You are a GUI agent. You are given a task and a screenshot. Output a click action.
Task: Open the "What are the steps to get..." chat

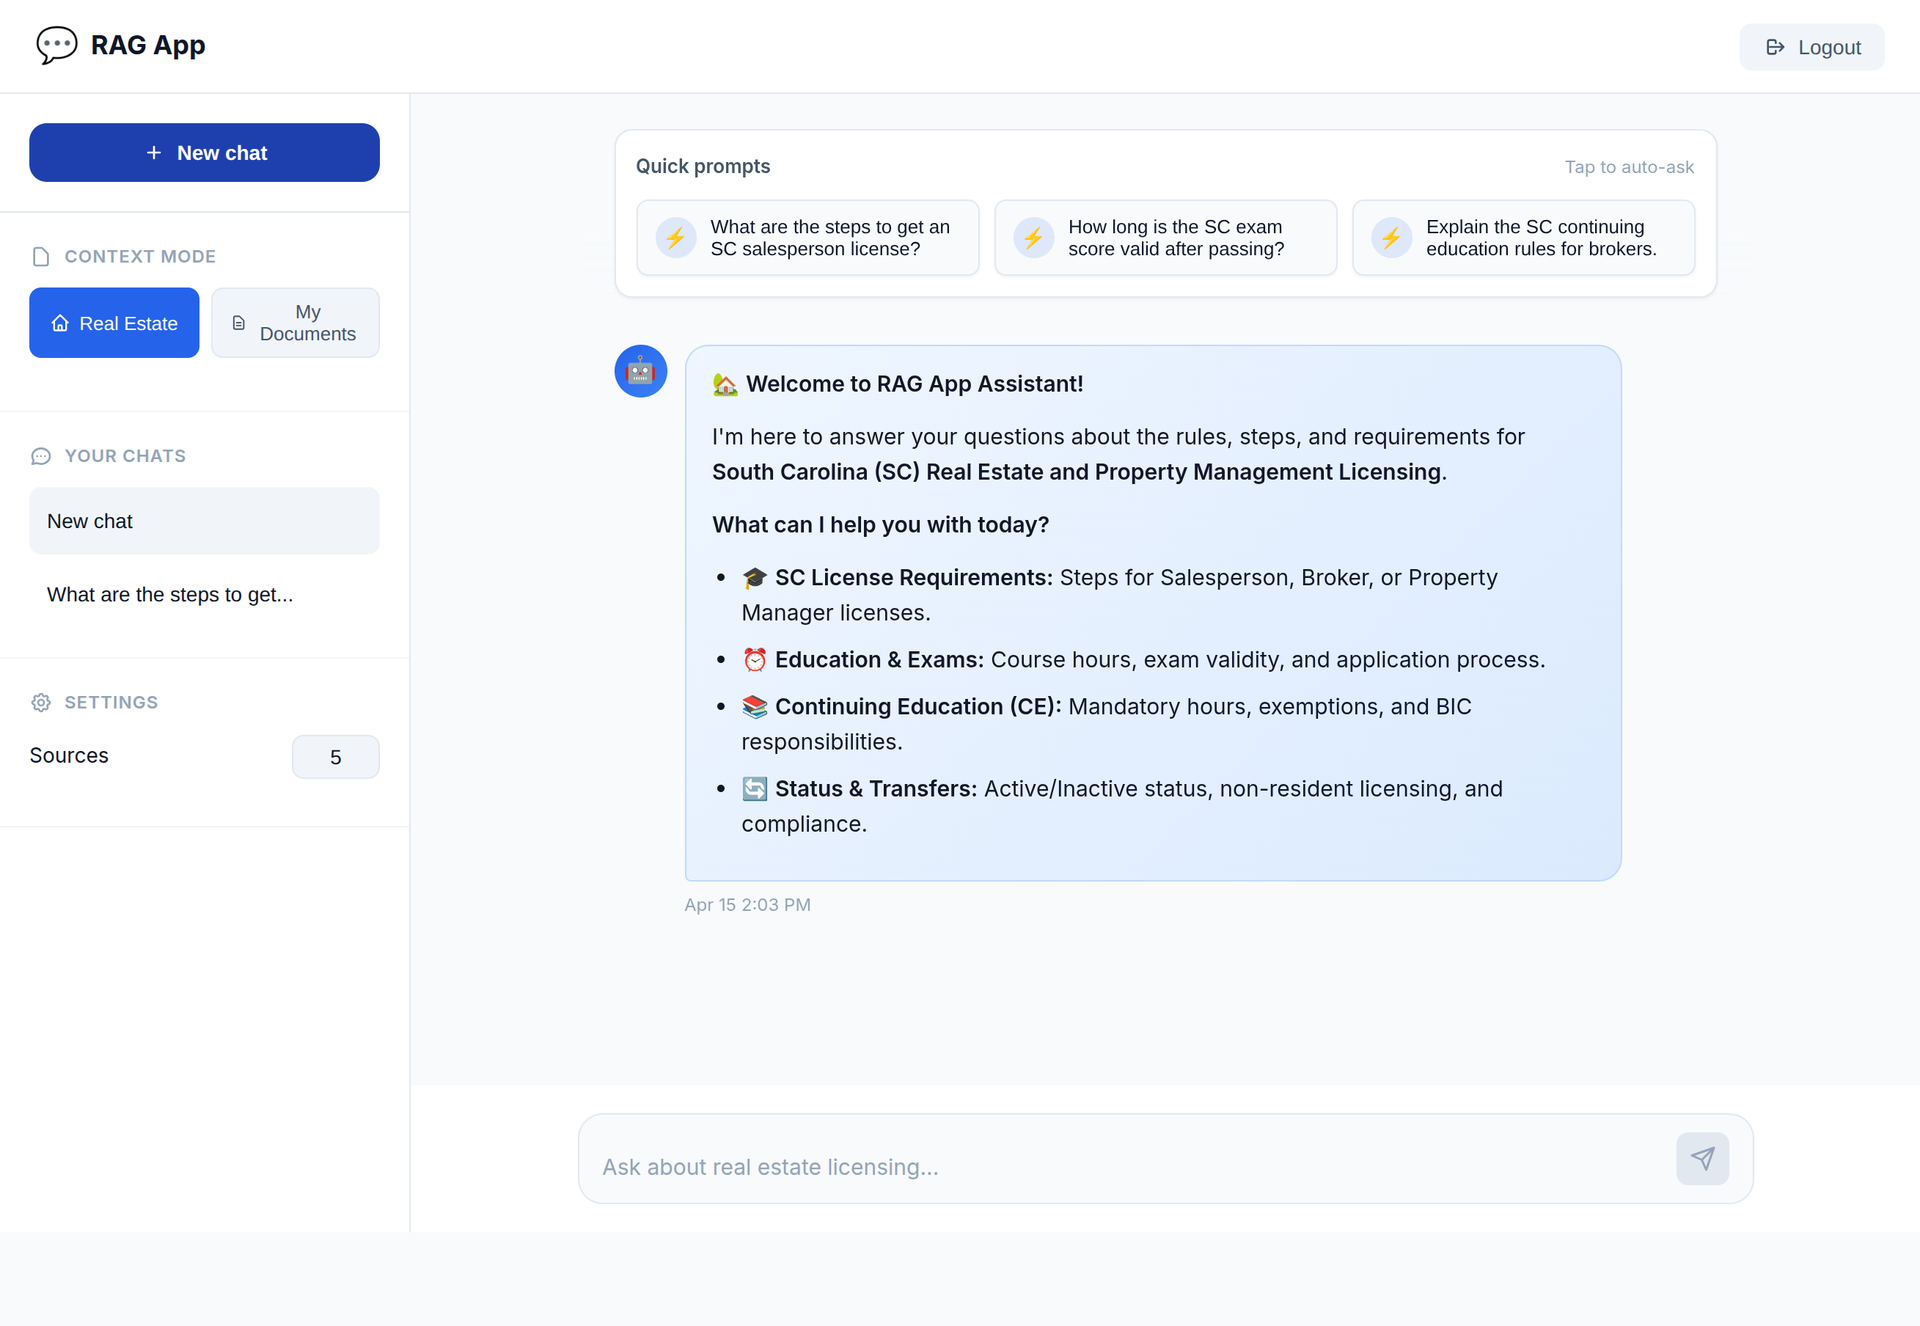pyautogui.click(x=204, y=595)
